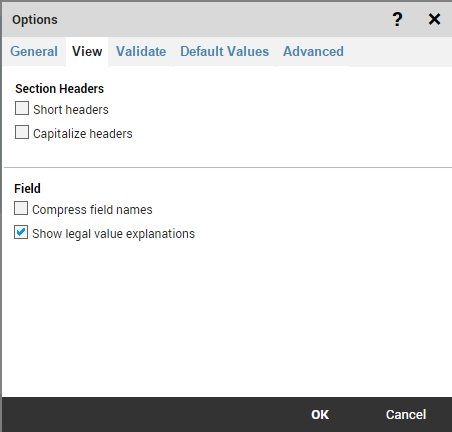Click the 'Short headers' label text

[x=71, y=110]
